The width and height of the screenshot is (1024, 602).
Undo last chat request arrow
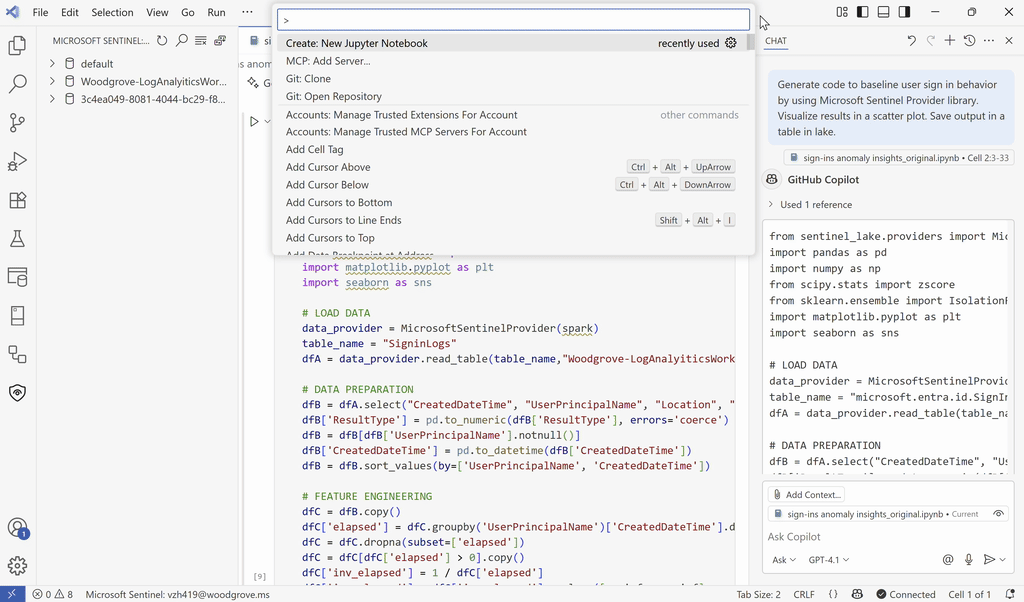(x=911, y=40)
